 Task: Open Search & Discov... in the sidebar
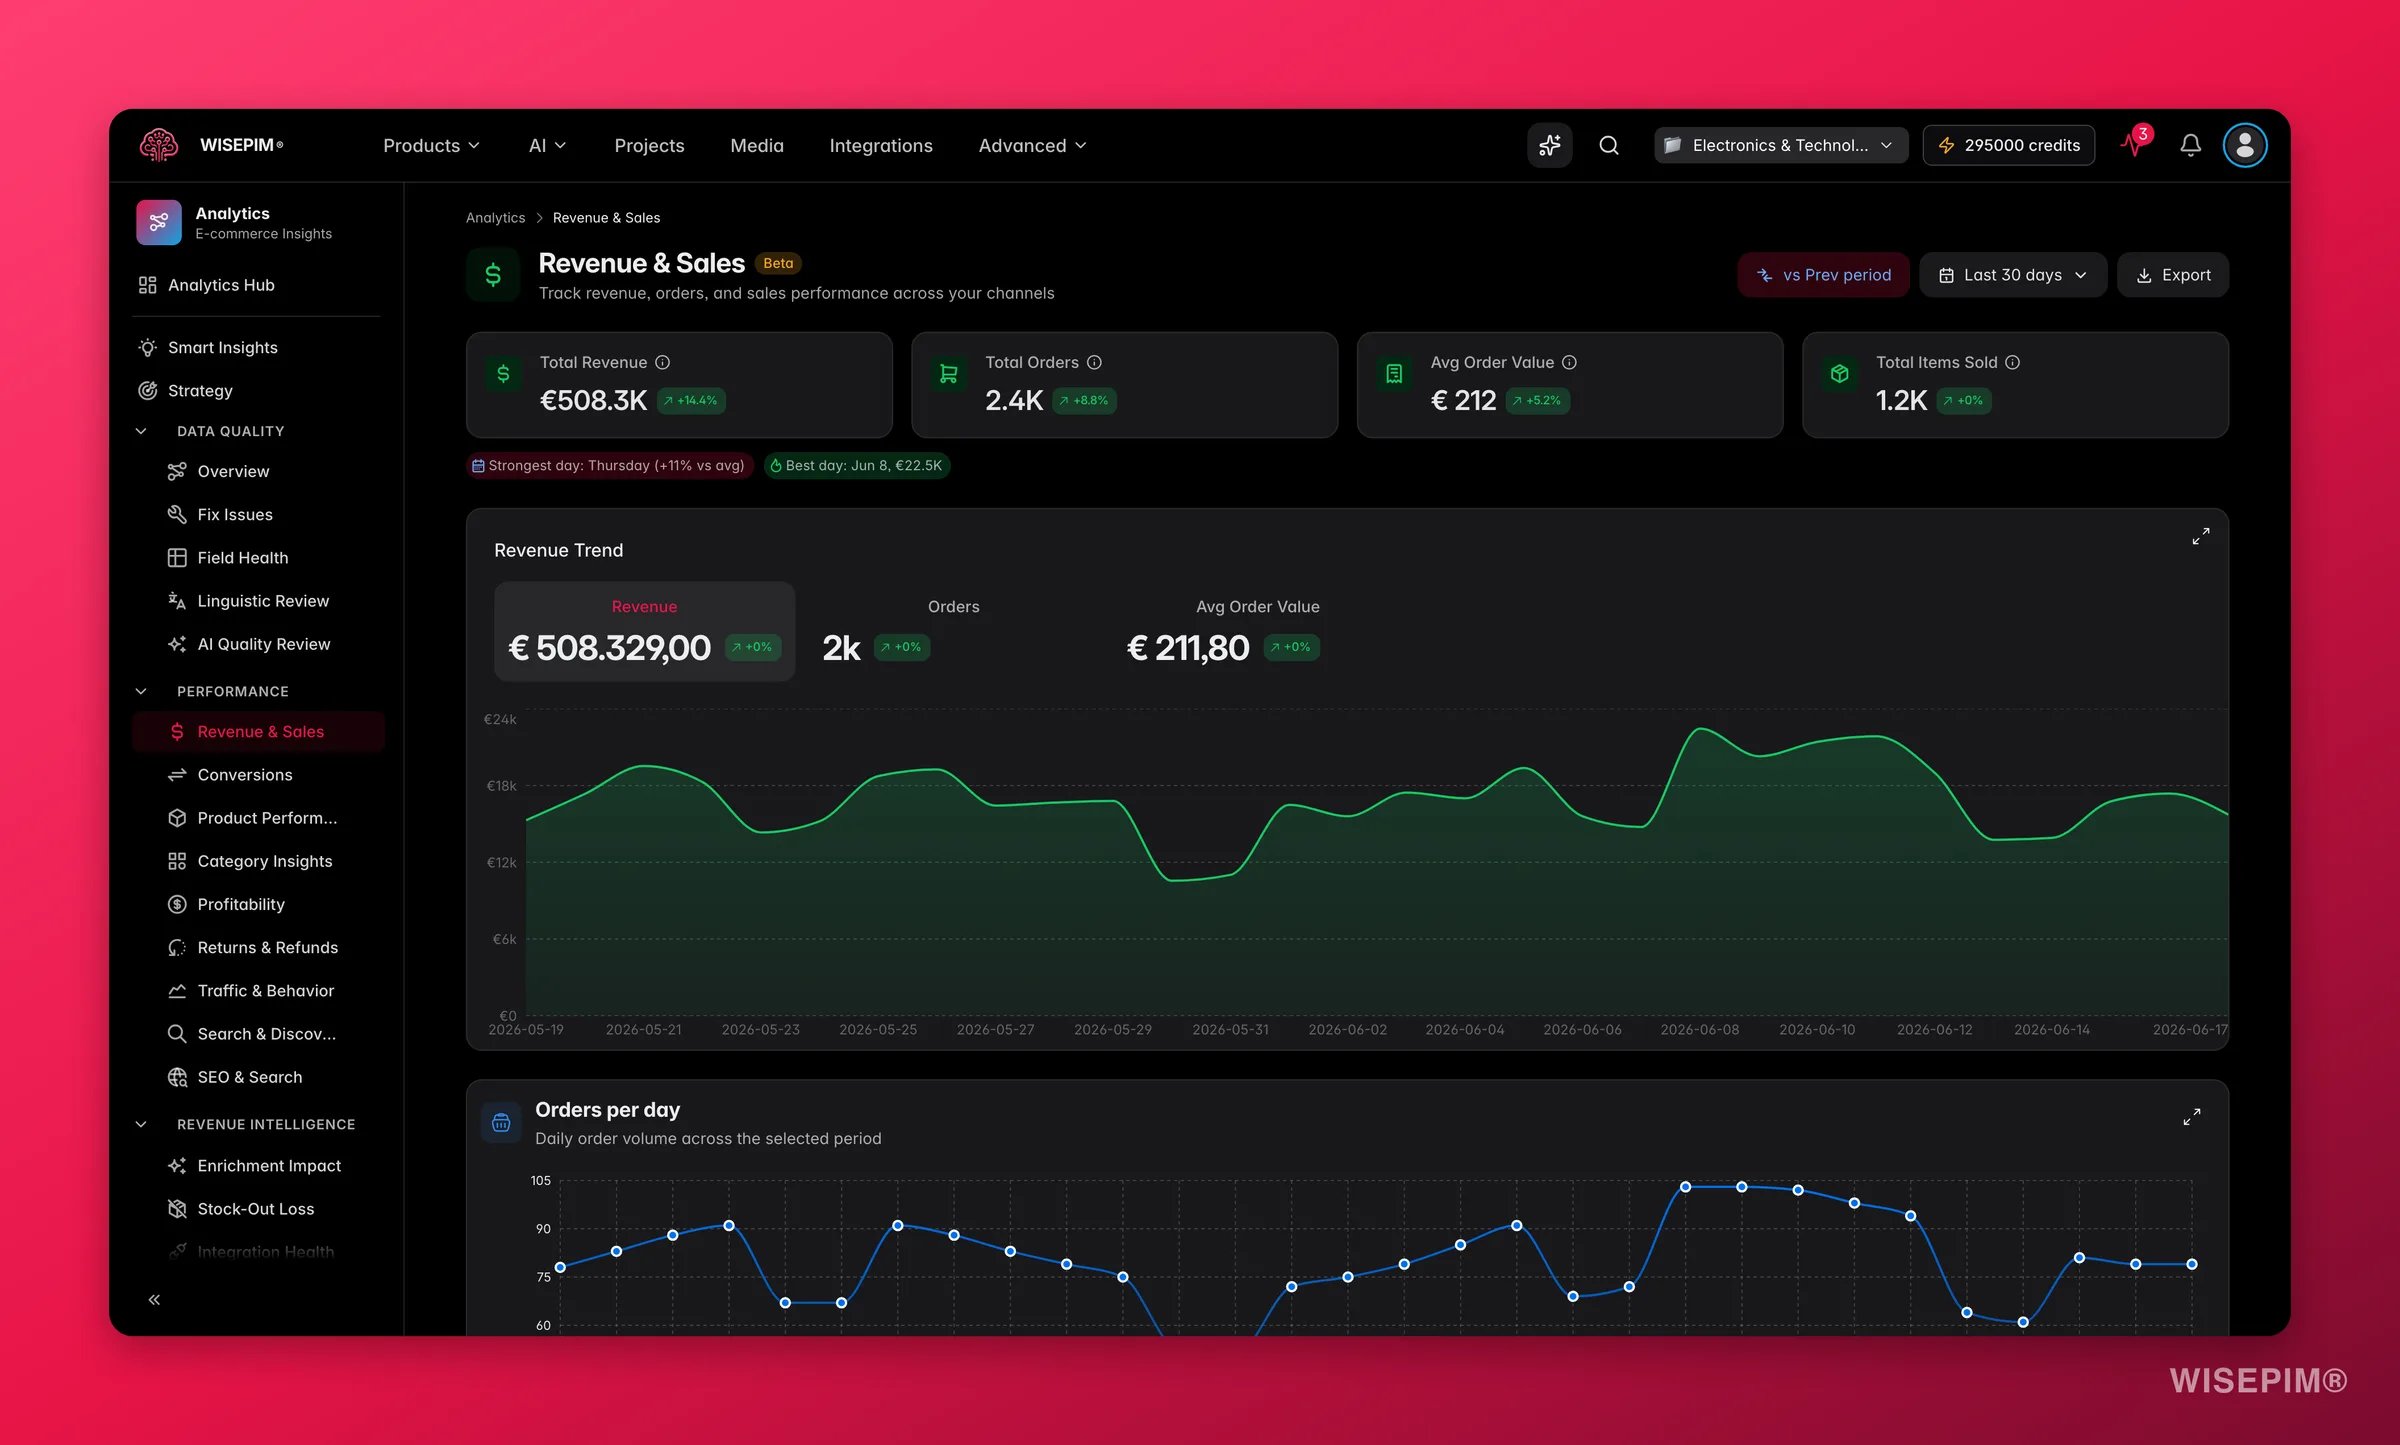257,1033
